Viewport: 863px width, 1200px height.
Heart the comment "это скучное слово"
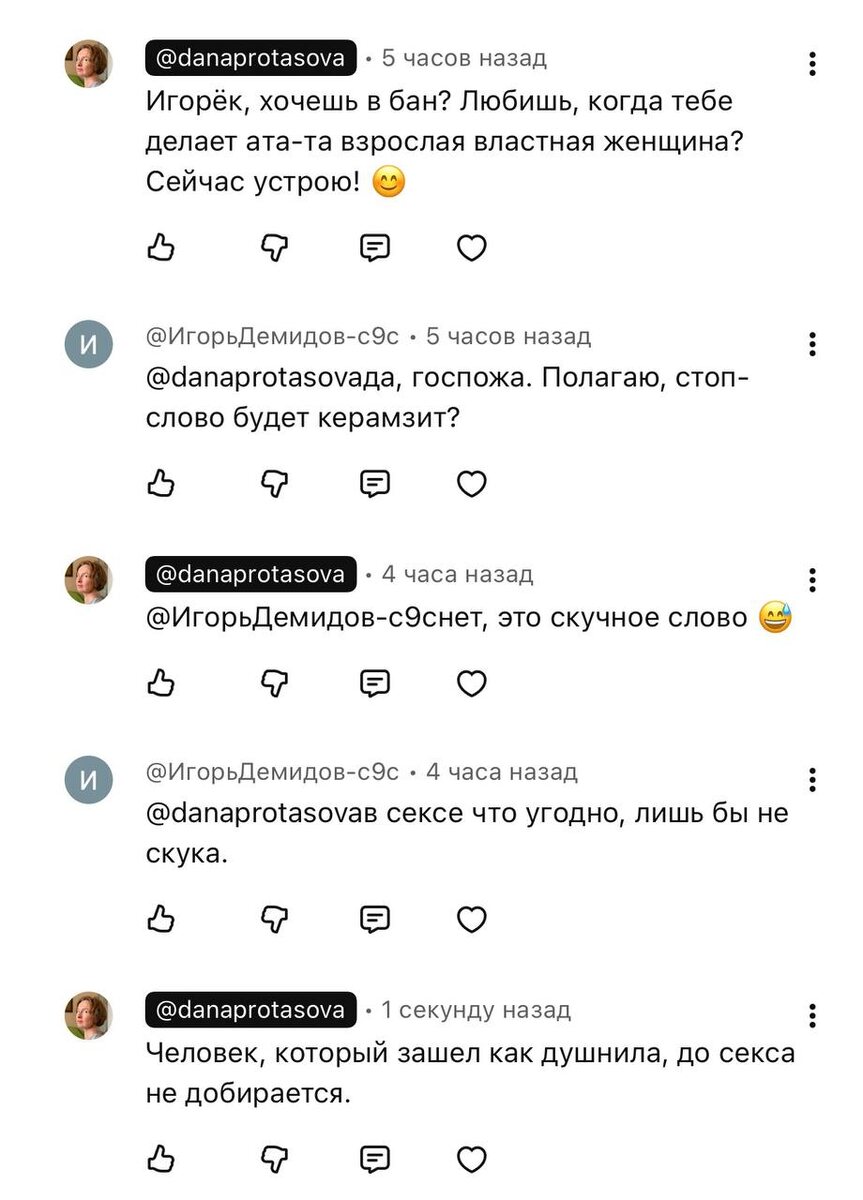pos(471,684)
